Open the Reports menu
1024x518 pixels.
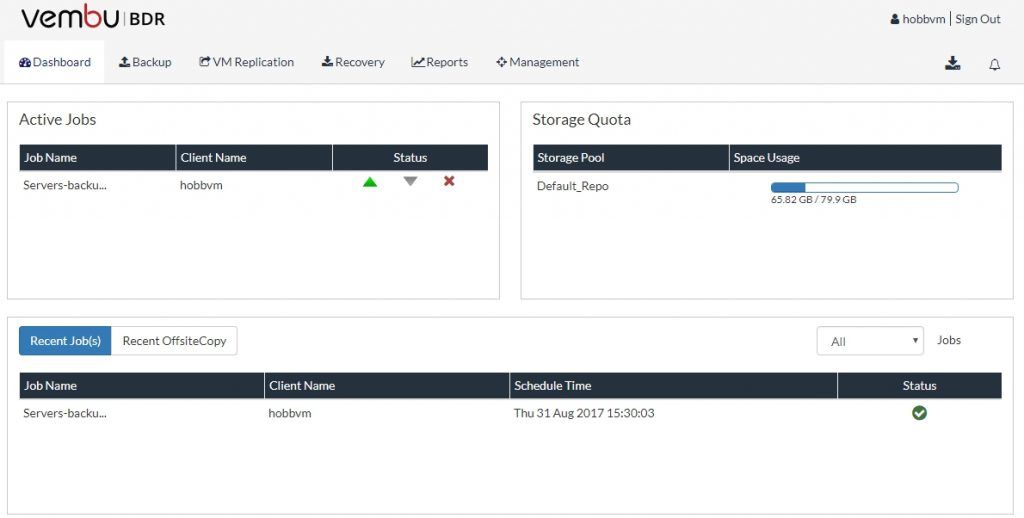click(440, 62)
